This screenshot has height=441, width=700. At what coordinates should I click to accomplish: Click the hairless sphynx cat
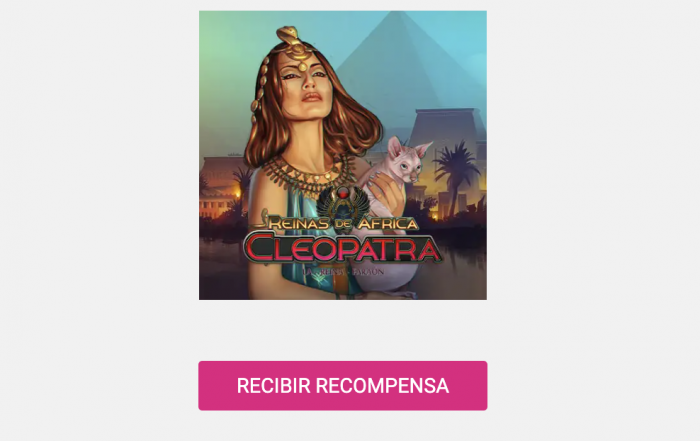395,179
